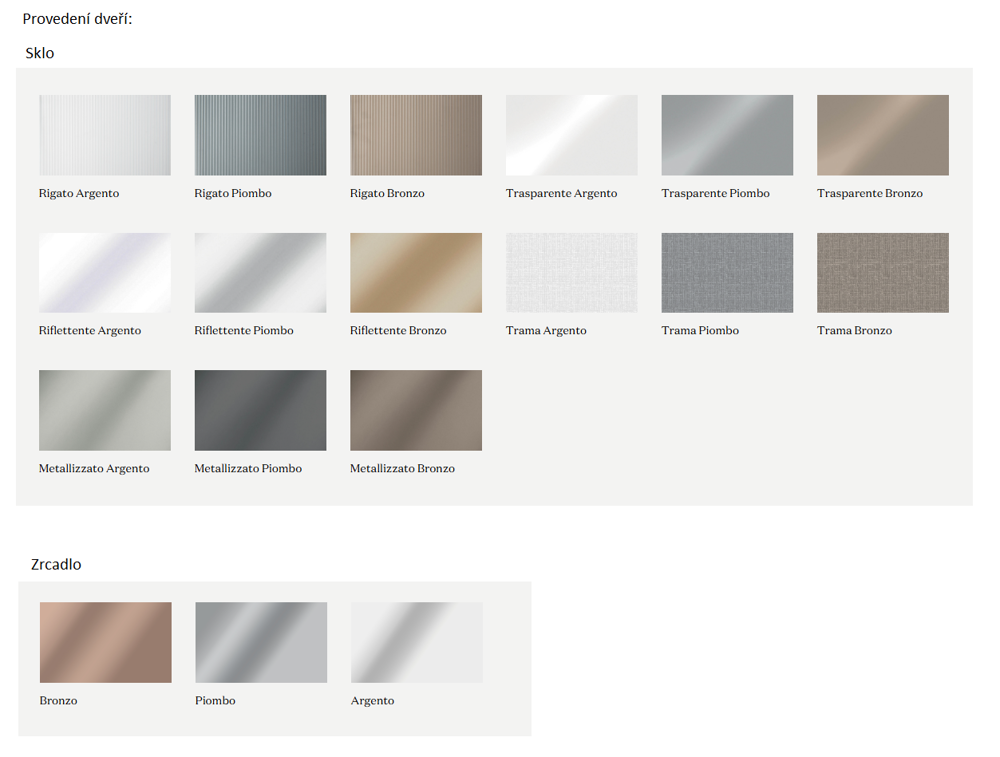Choose the Piombo mirror swatch under Zrcadlo
Viewport: 1000px width, 757px height.
[x=261, y=642]
